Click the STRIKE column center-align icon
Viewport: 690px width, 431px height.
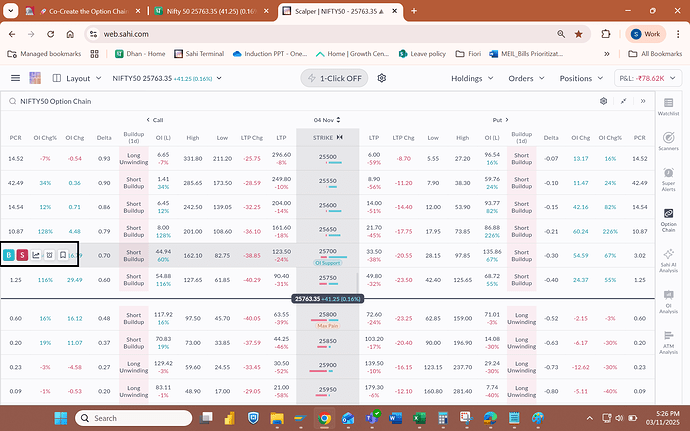339,137
